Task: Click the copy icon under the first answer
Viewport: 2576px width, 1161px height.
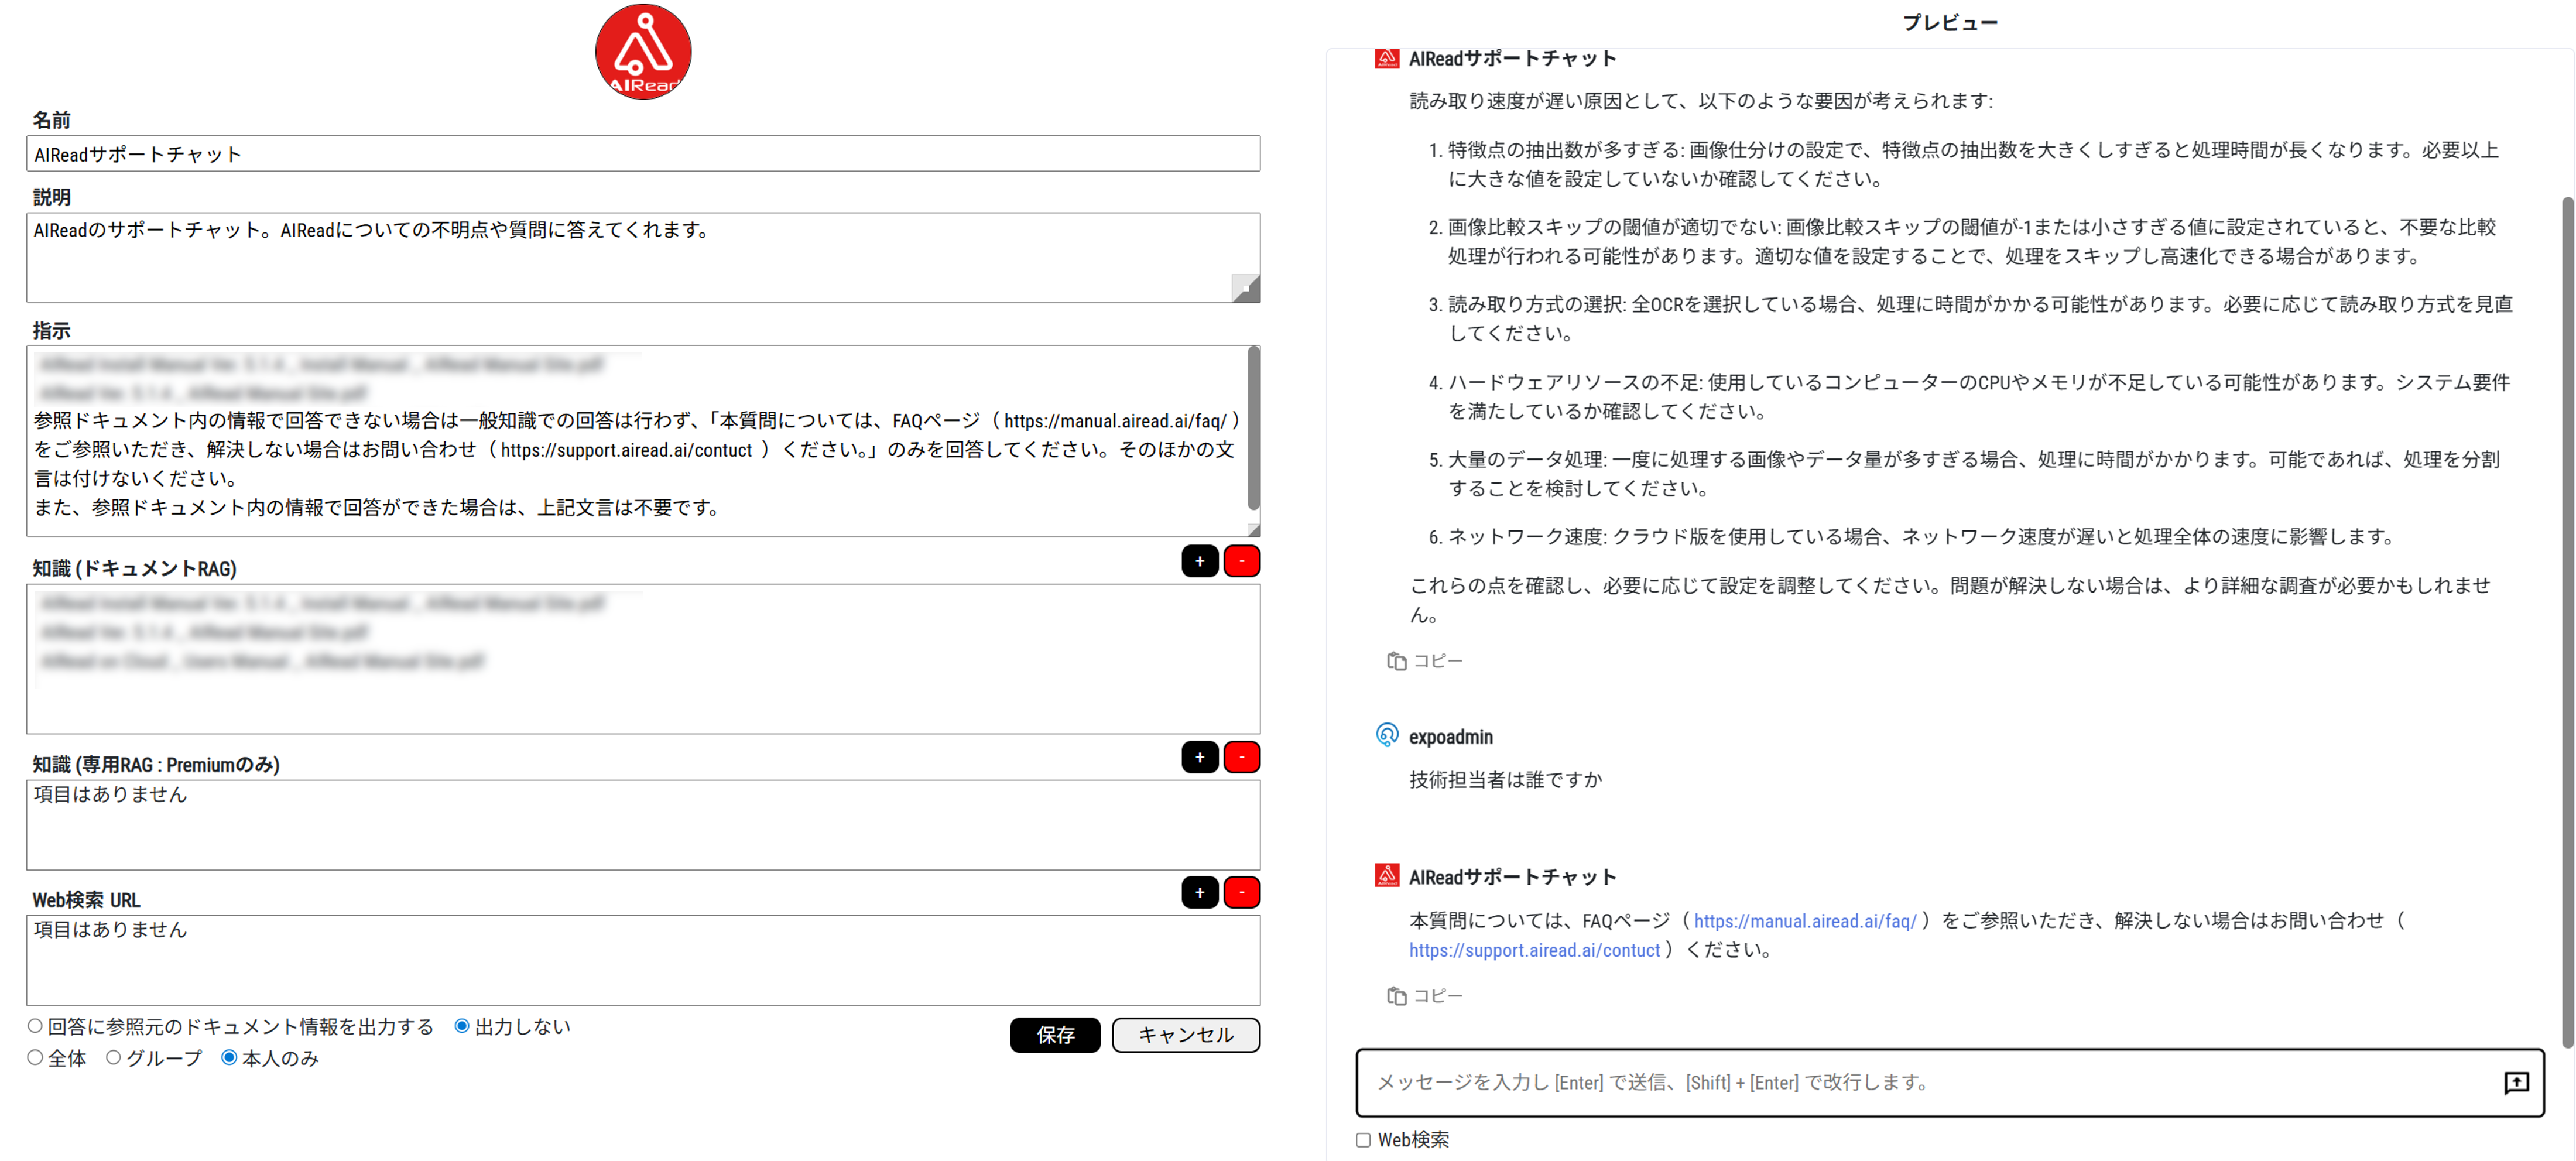Action: 1396,661
